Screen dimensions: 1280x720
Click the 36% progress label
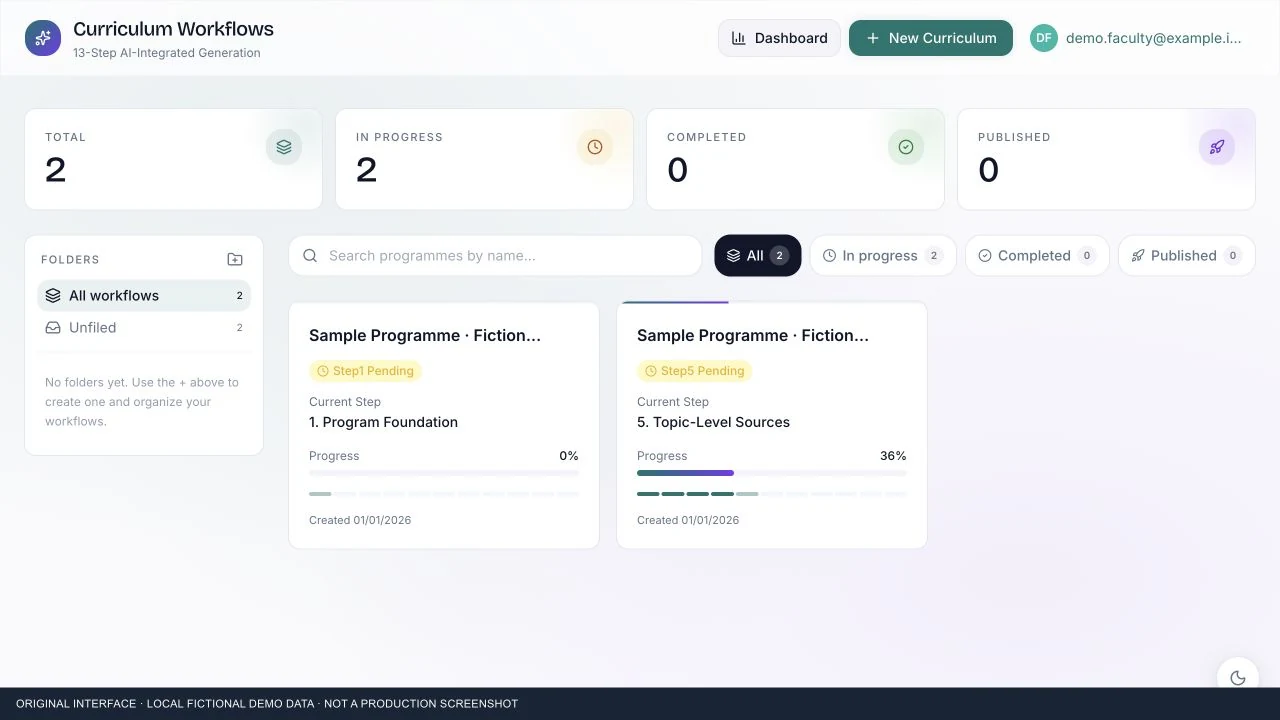(893, 456)
